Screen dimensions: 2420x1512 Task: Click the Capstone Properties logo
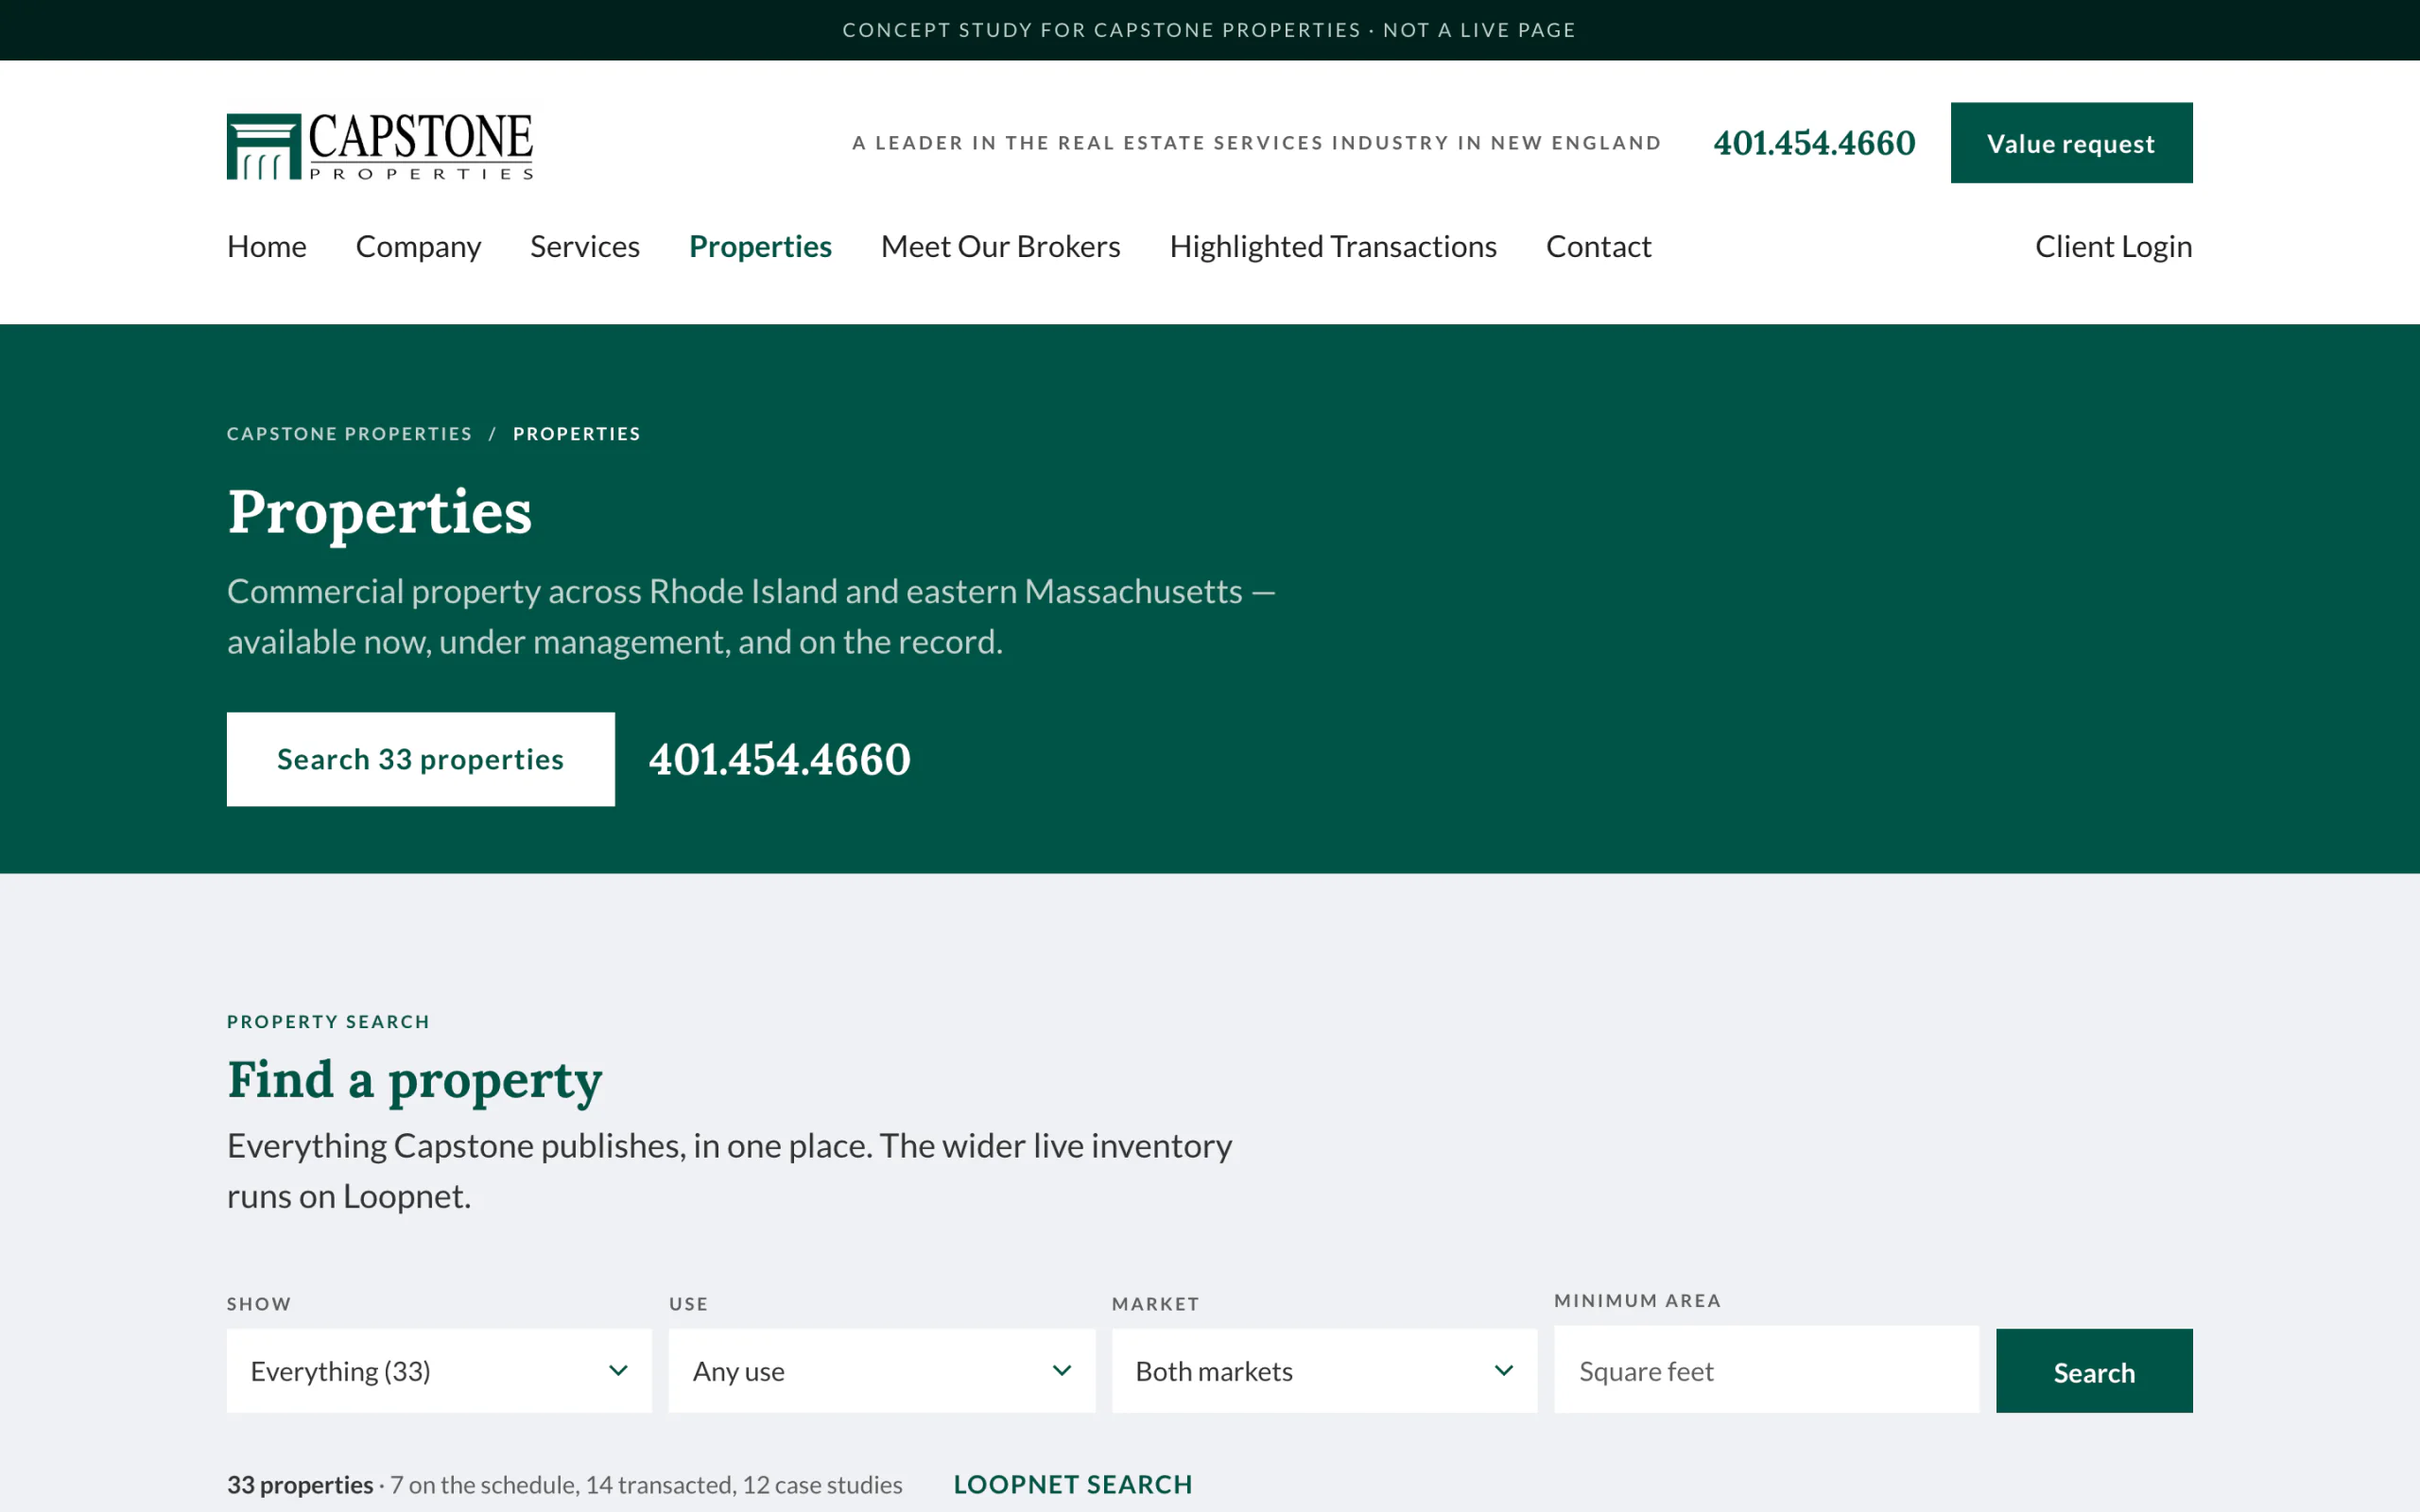pos(380,146)
